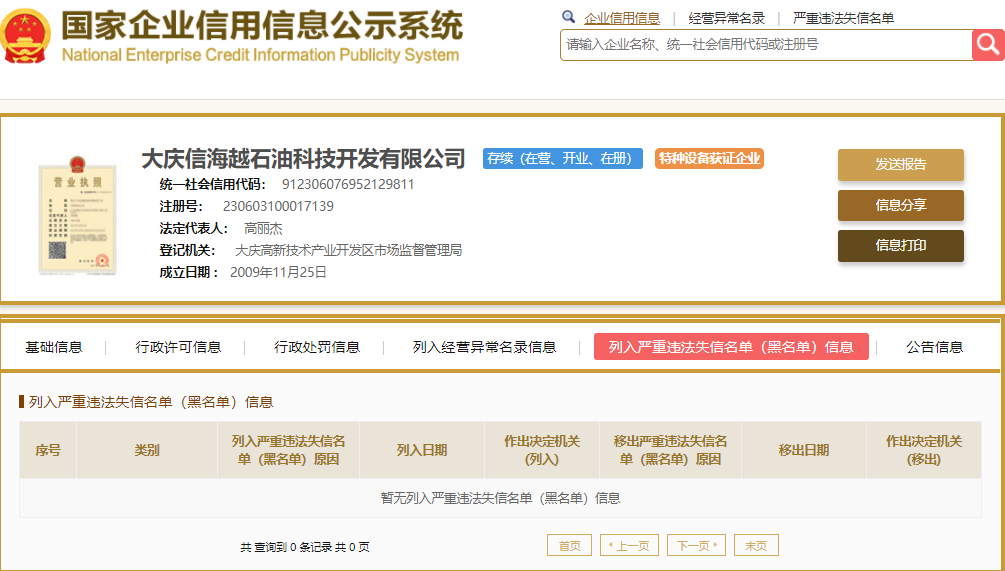Focus the enterprise name search input
The width and height of the screenshot is (1005, 571).
[767, 45]
